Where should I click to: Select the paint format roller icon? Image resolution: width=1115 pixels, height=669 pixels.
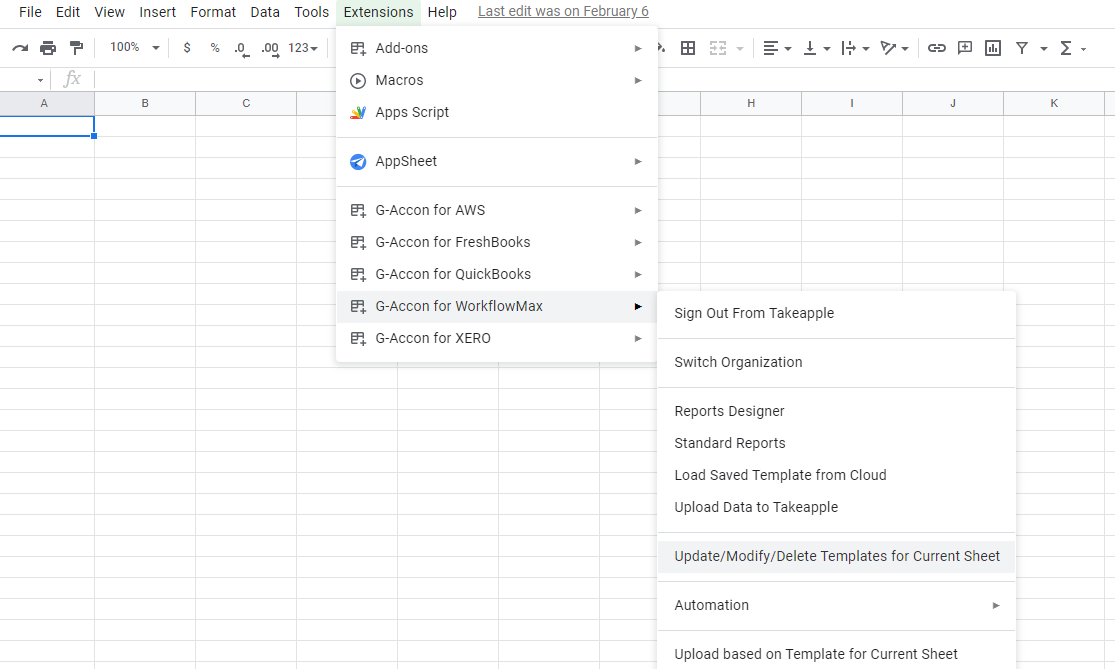(x=76, y=48)
